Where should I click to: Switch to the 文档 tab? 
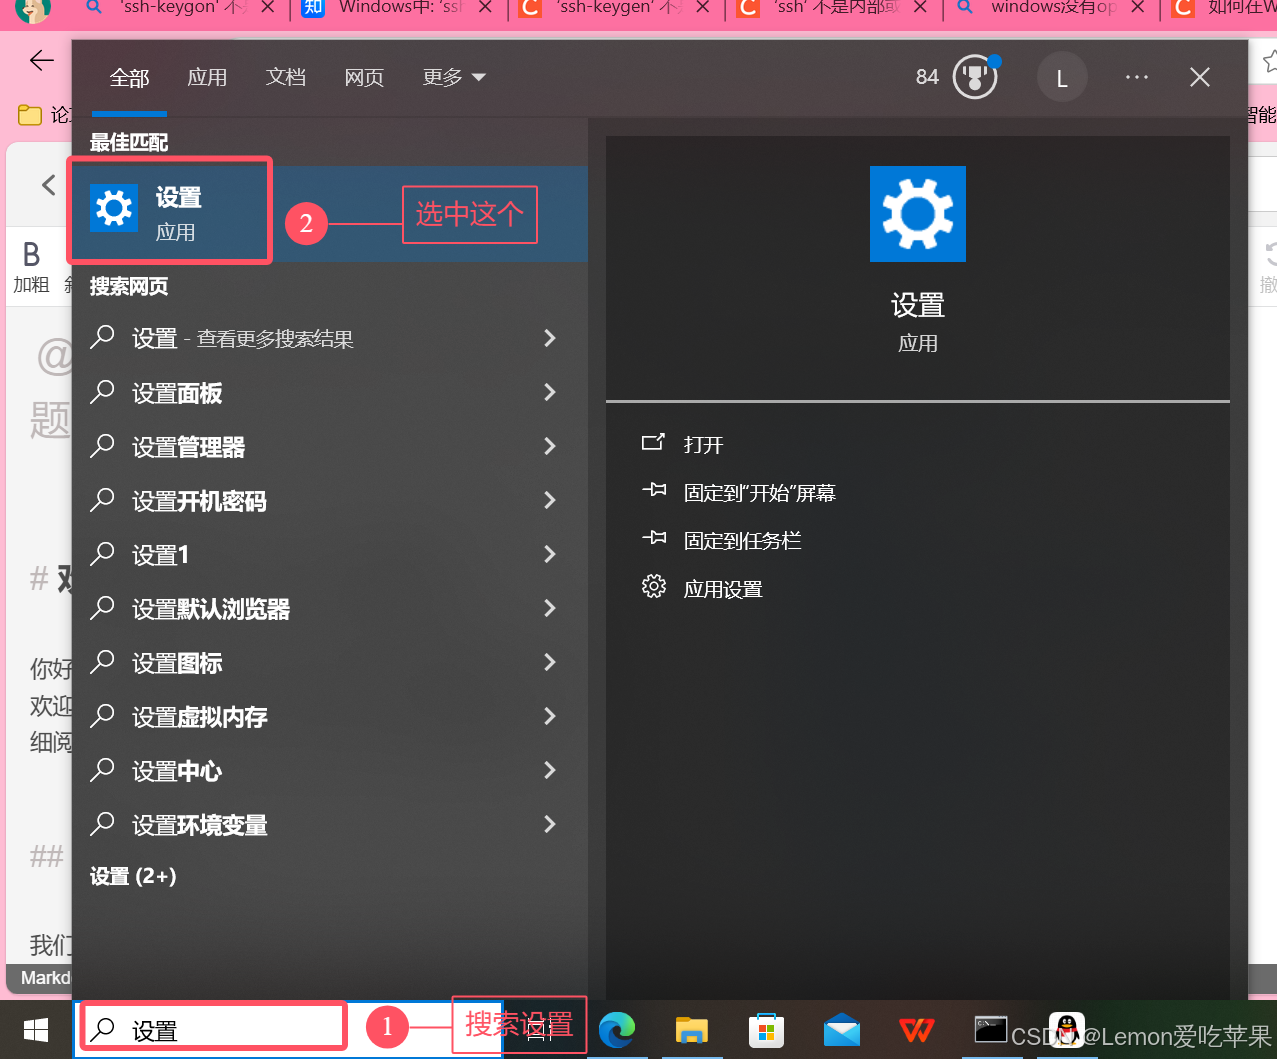point(285,76)
